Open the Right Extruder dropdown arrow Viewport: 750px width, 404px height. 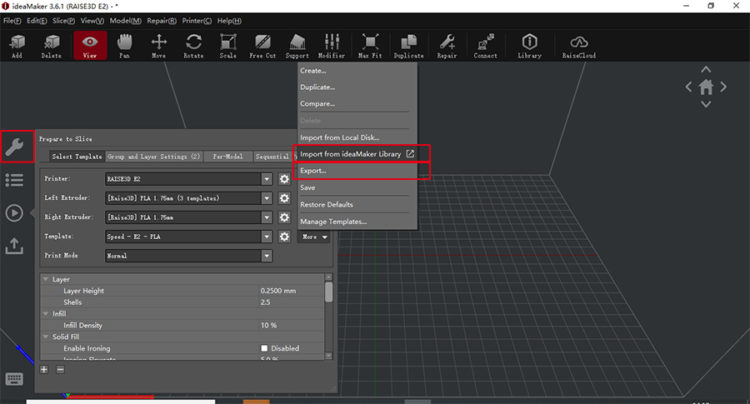266,217
